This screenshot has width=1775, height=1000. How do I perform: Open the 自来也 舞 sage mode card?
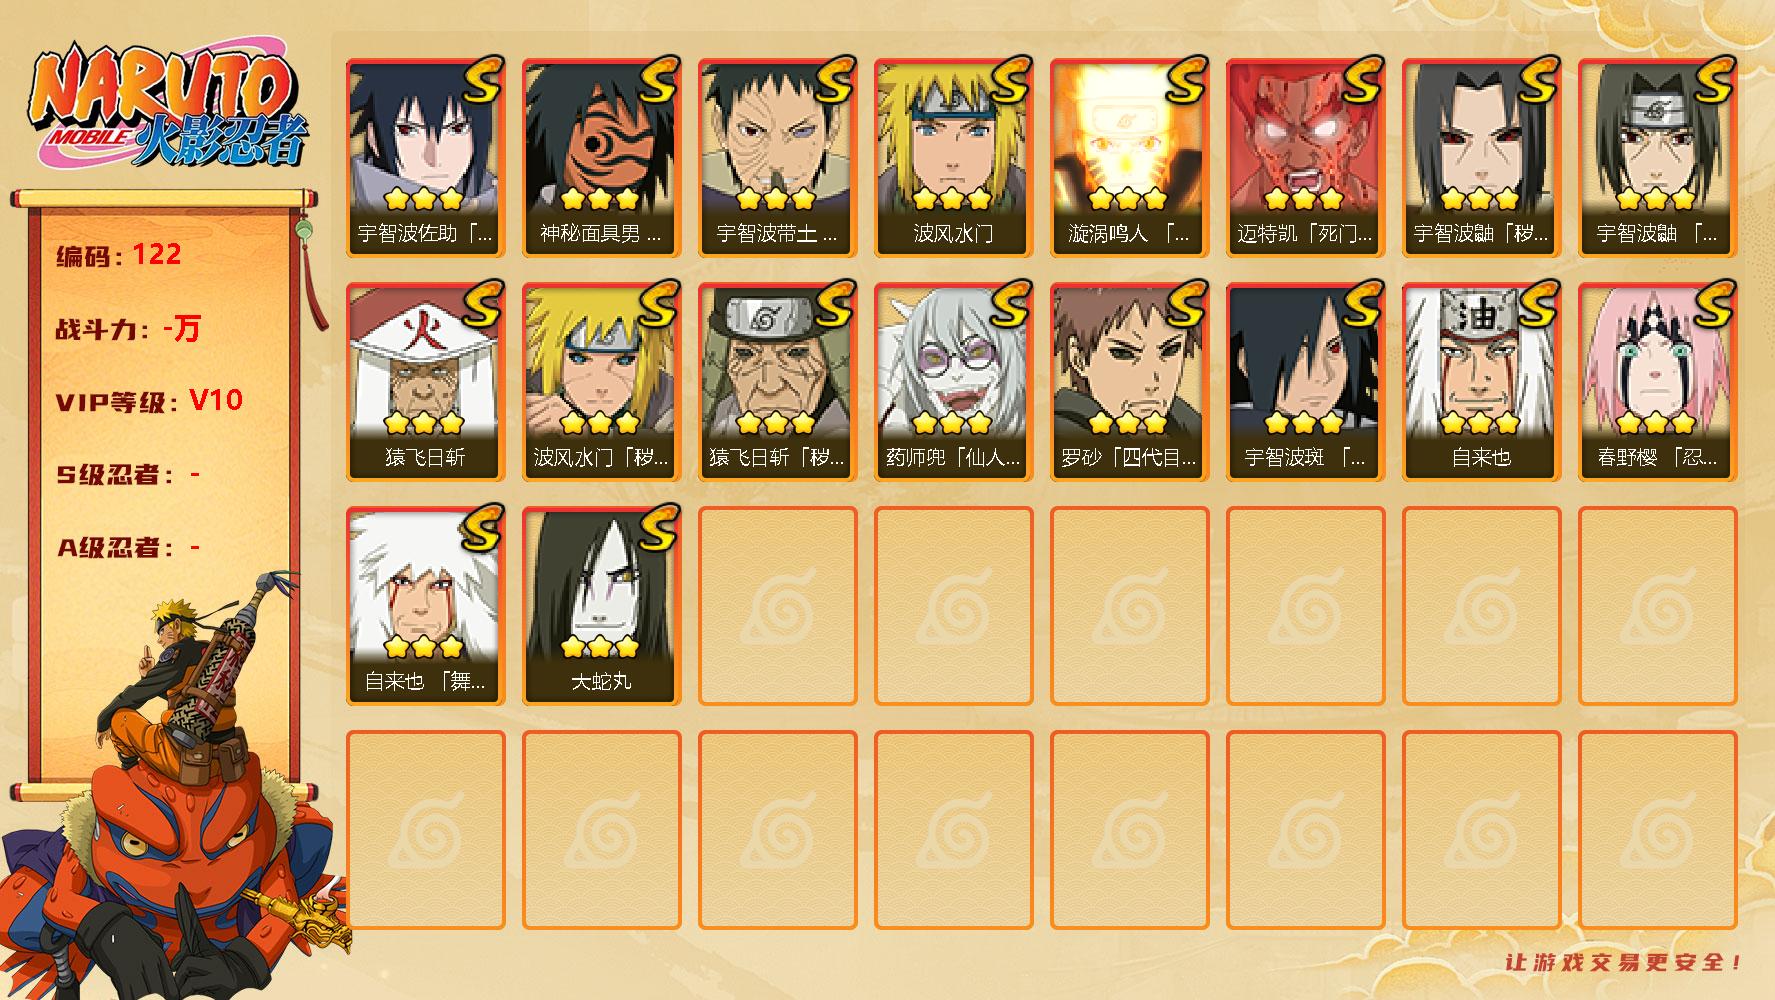425,606
